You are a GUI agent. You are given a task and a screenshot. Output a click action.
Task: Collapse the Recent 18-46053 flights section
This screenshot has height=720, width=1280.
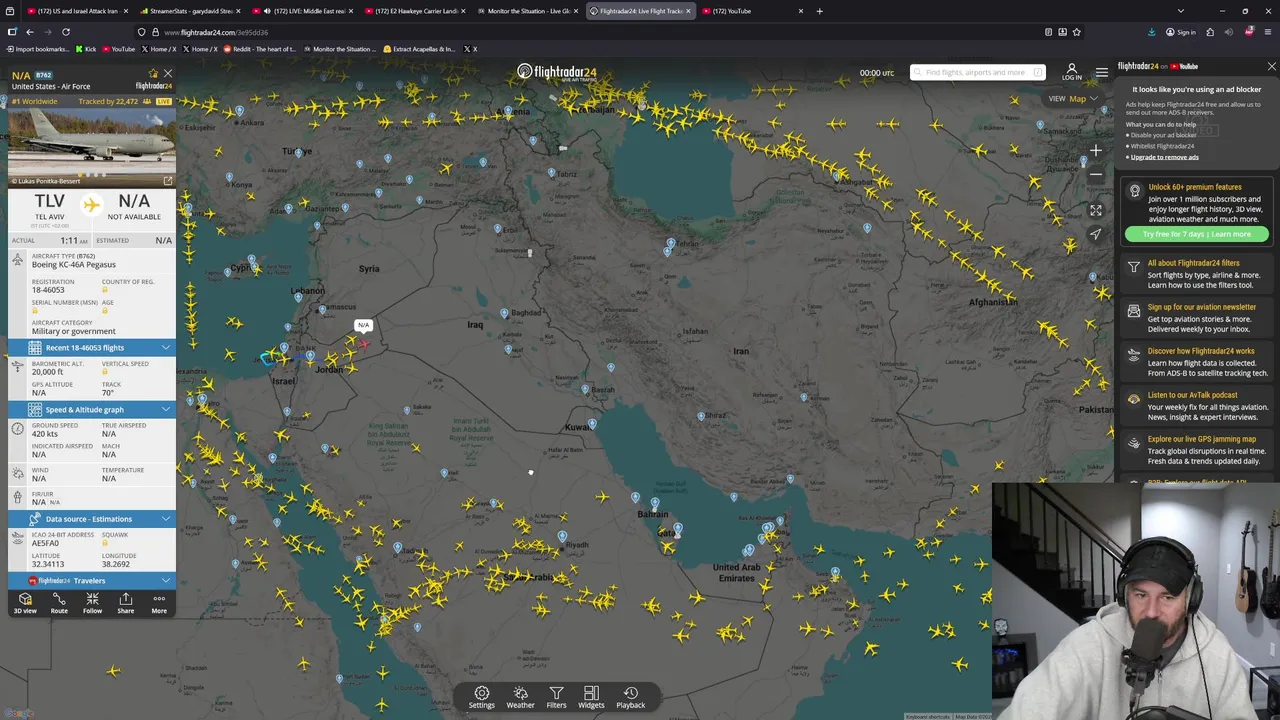pyautogui.click(x=91, y=348)
